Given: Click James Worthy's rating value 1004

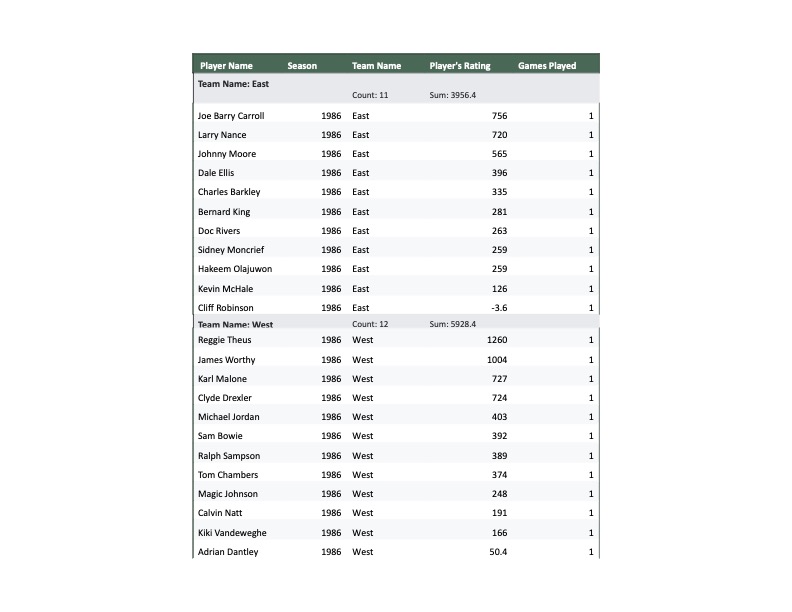Looking at the screenshot, I should (x=497, y=360).
